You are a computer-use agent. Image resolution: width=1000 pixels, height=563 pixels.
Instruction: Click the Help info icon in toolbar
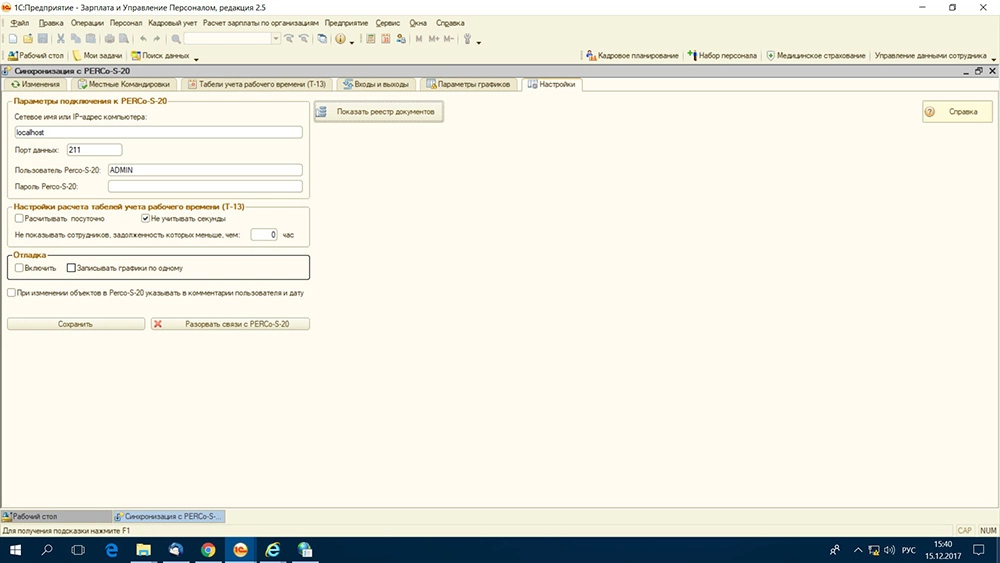coord(340,39)
